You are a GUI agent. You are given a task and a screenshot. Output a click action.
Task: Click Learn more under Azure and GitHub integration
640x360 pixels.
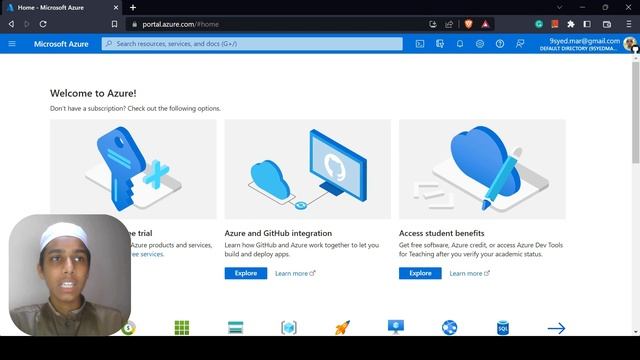pyautogui.click(x=295, y=273)
